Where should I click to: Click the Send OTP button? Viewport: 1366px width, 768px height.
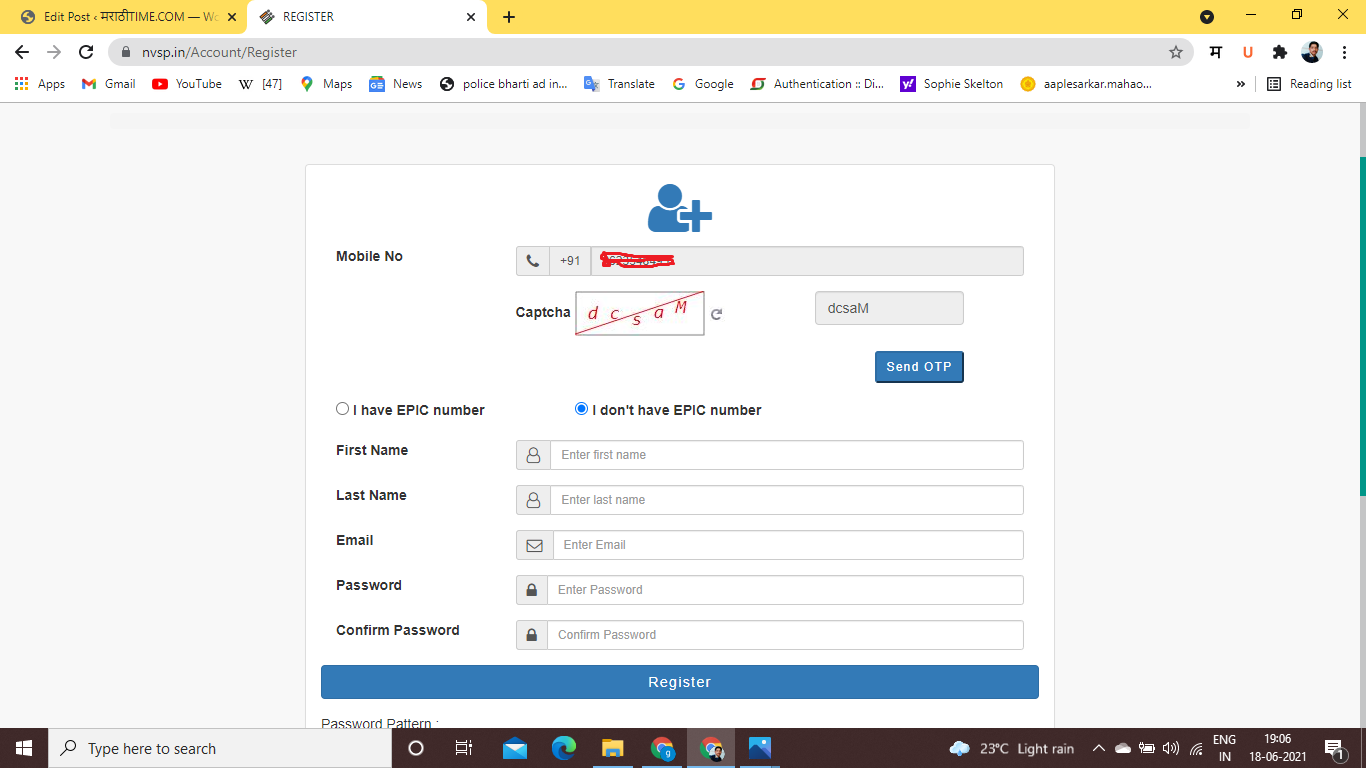918,366
